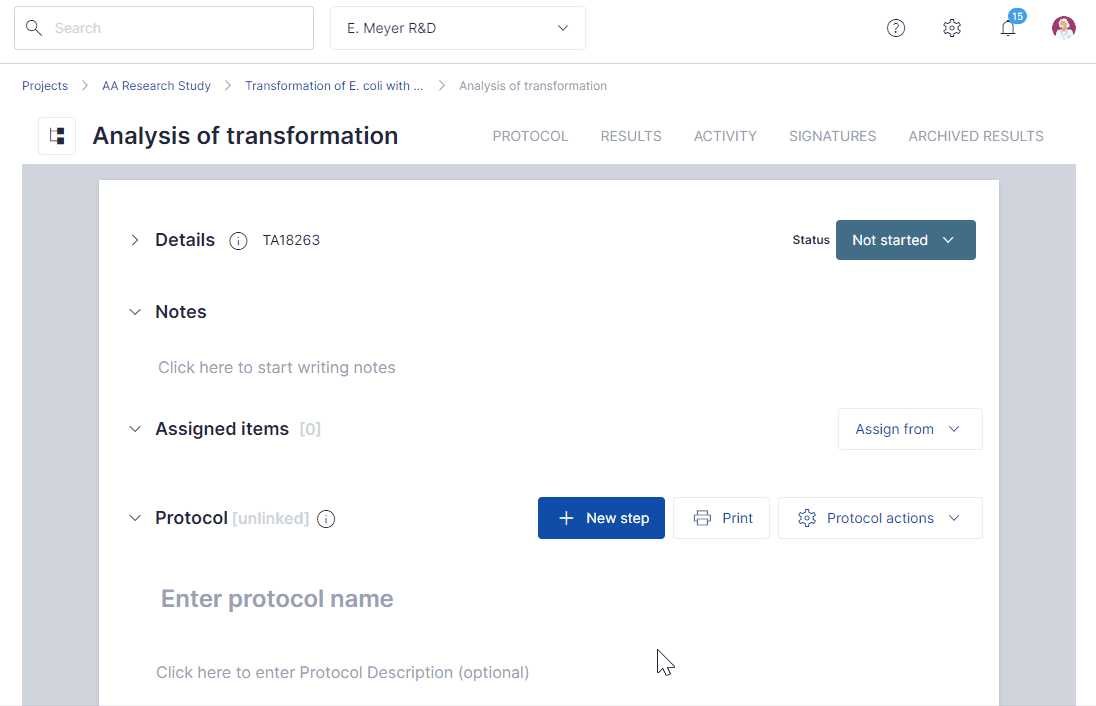
Task: Open settings via the gear icon
Action: [952, 28]
